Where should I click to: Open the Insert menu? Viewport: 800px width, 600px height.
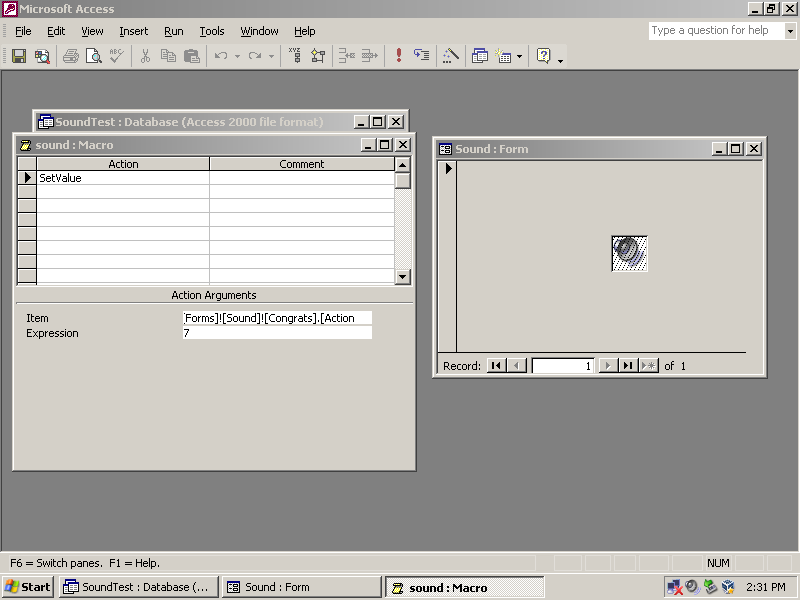(134, 31)
